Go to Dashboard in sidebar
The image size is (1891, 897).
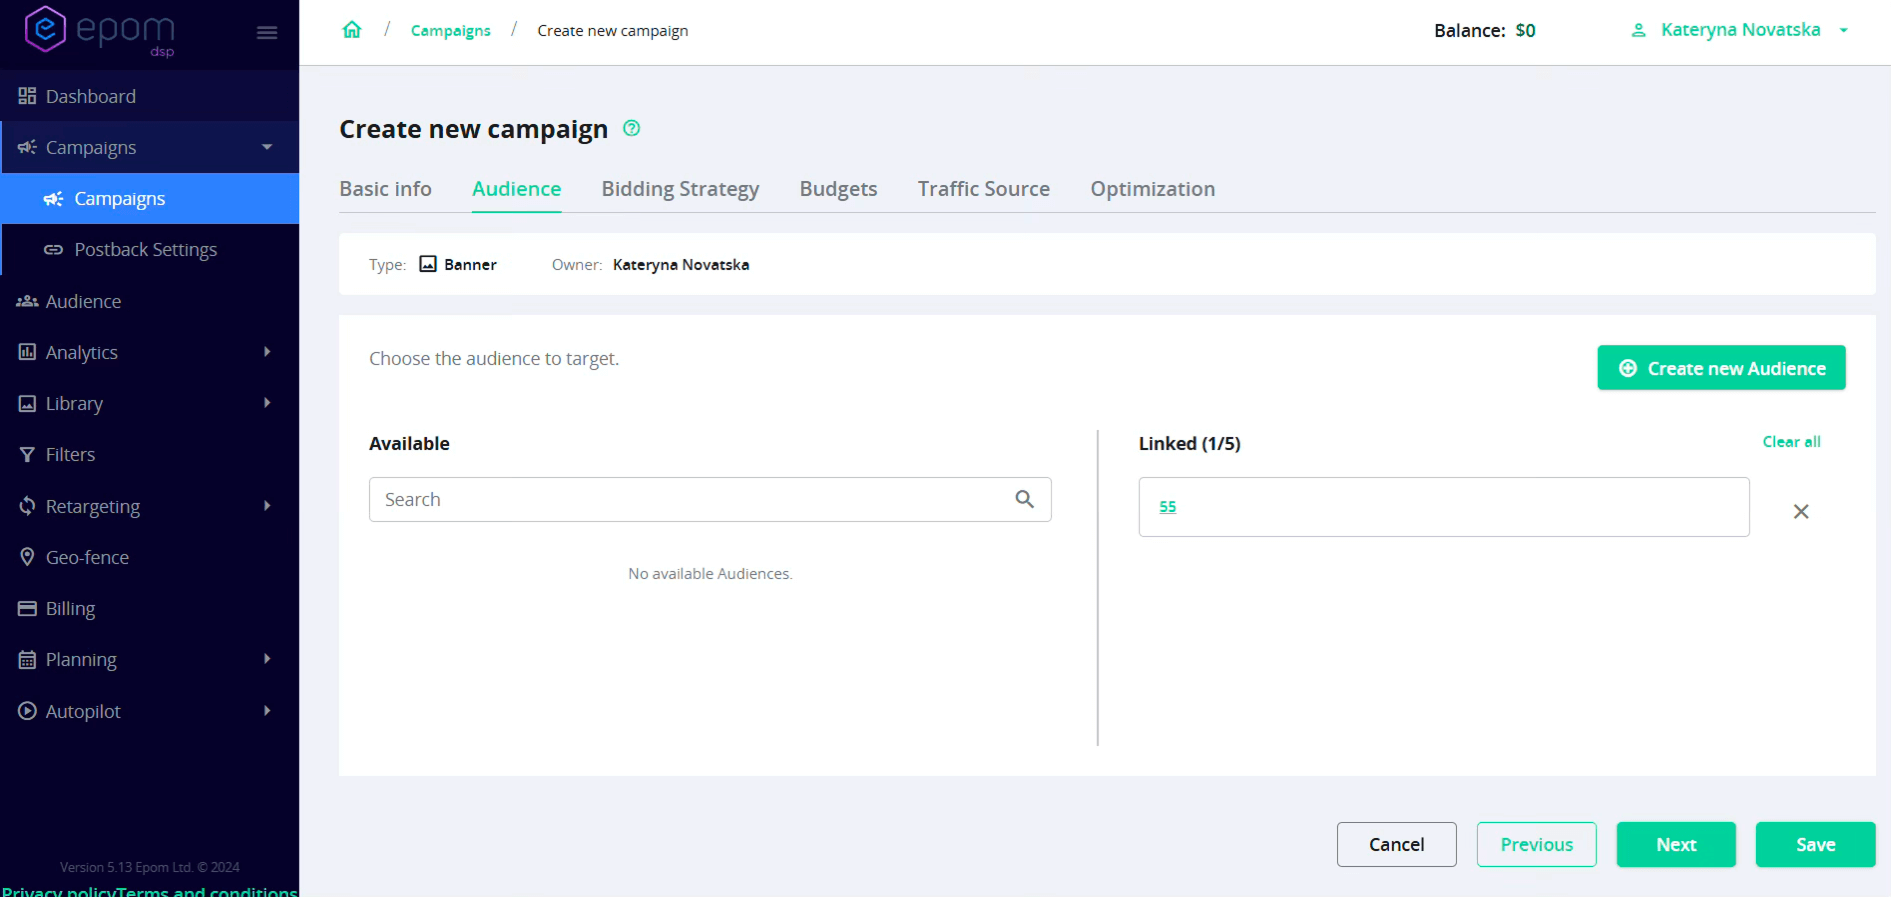(x=90, y=96)
